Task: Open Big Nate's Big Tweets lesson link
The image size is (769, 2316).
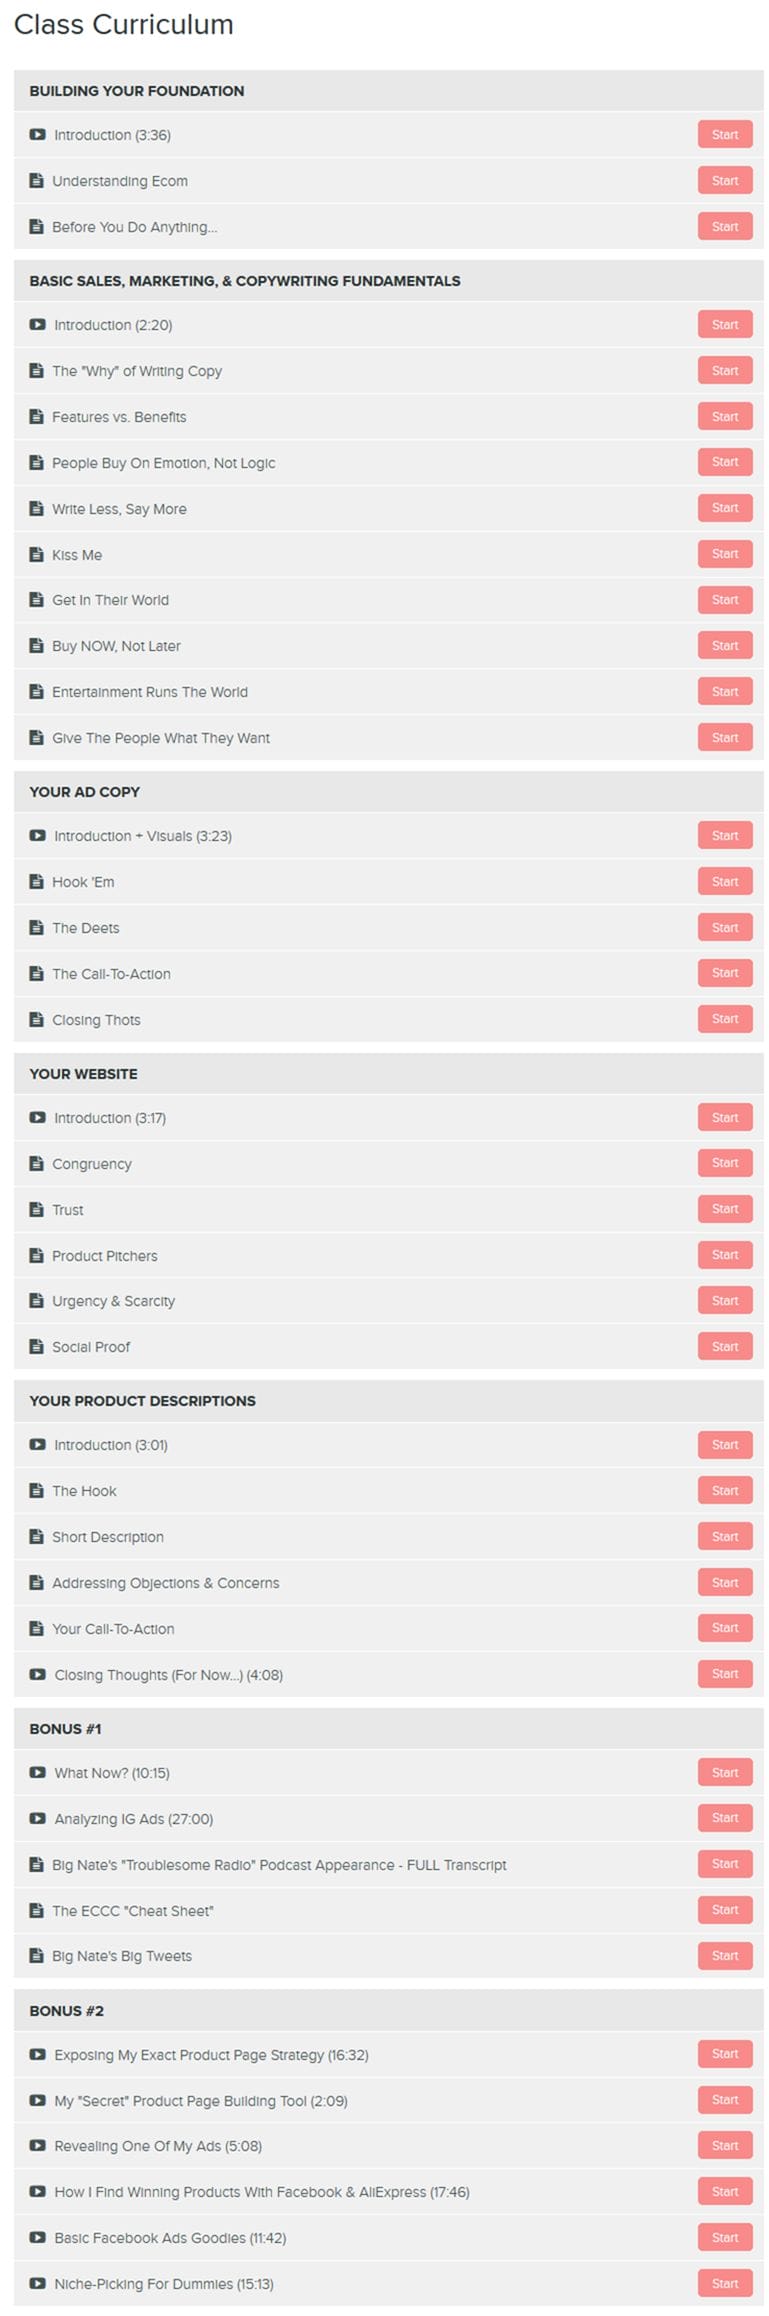Action: click(121, 1956)
